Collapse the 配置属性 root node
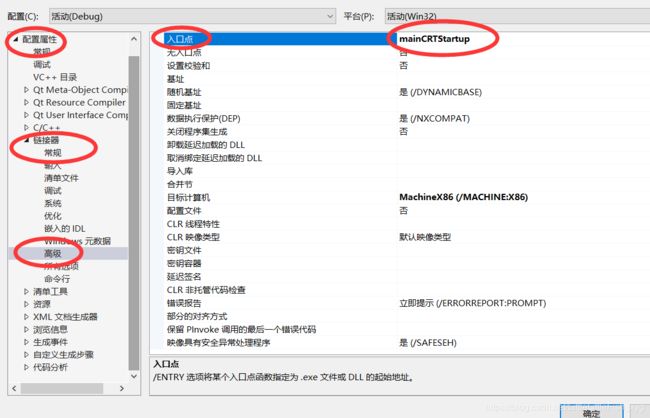The image size is (650, 418). (15, 39)
